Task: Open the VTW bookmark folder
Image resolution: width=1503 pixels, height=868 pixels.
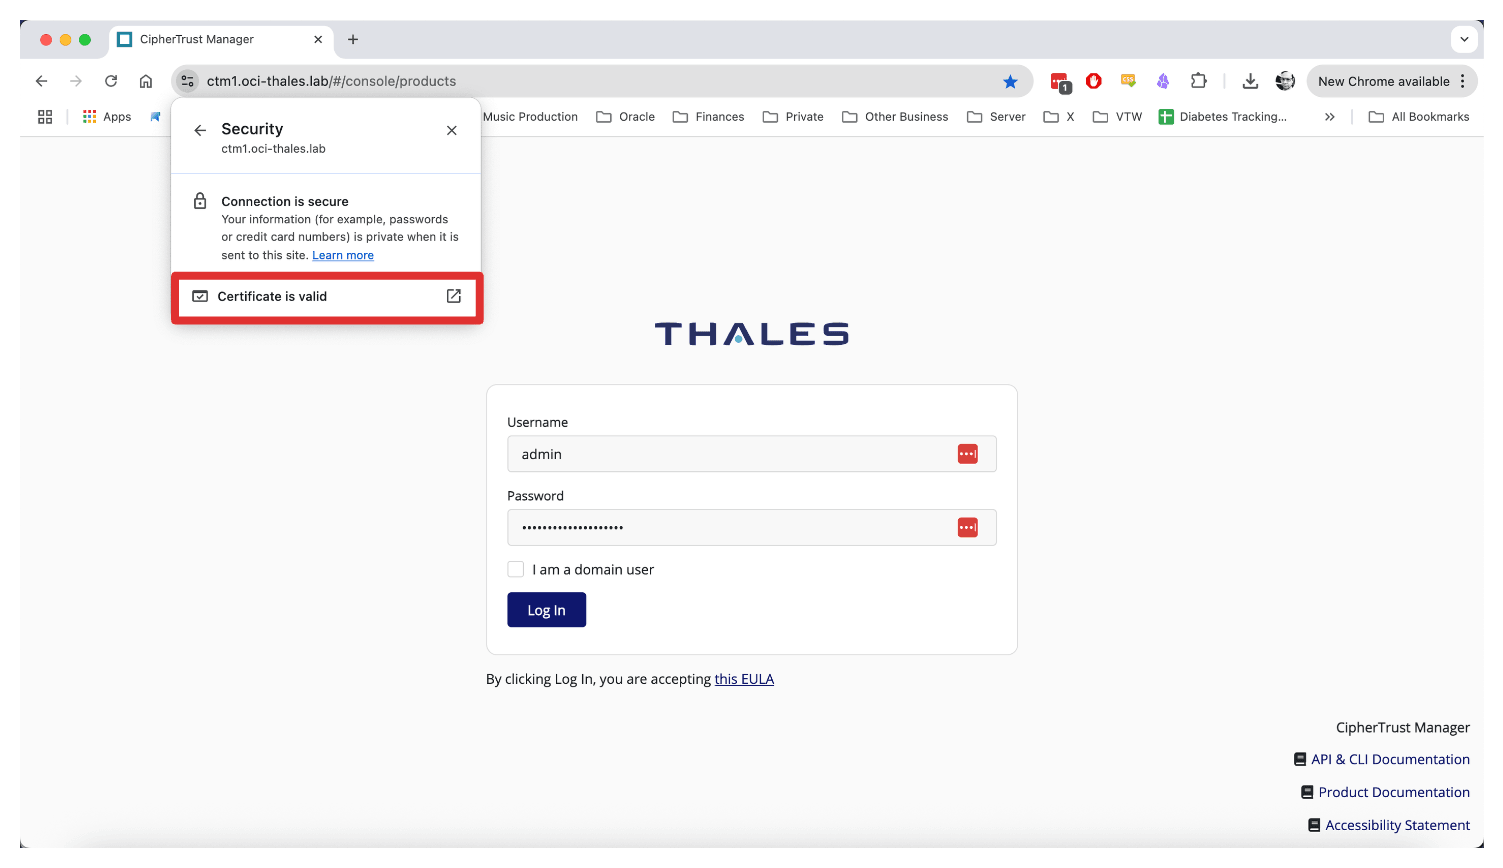Action: pos(1117,117)
